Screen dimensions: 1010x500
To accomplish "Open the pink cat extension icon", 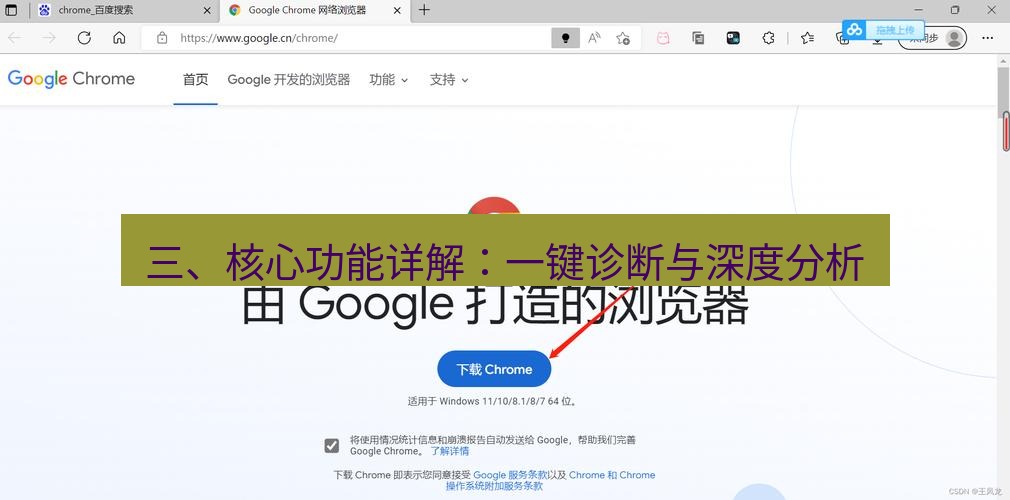I will pyautogui.click(x=663, y=38).
